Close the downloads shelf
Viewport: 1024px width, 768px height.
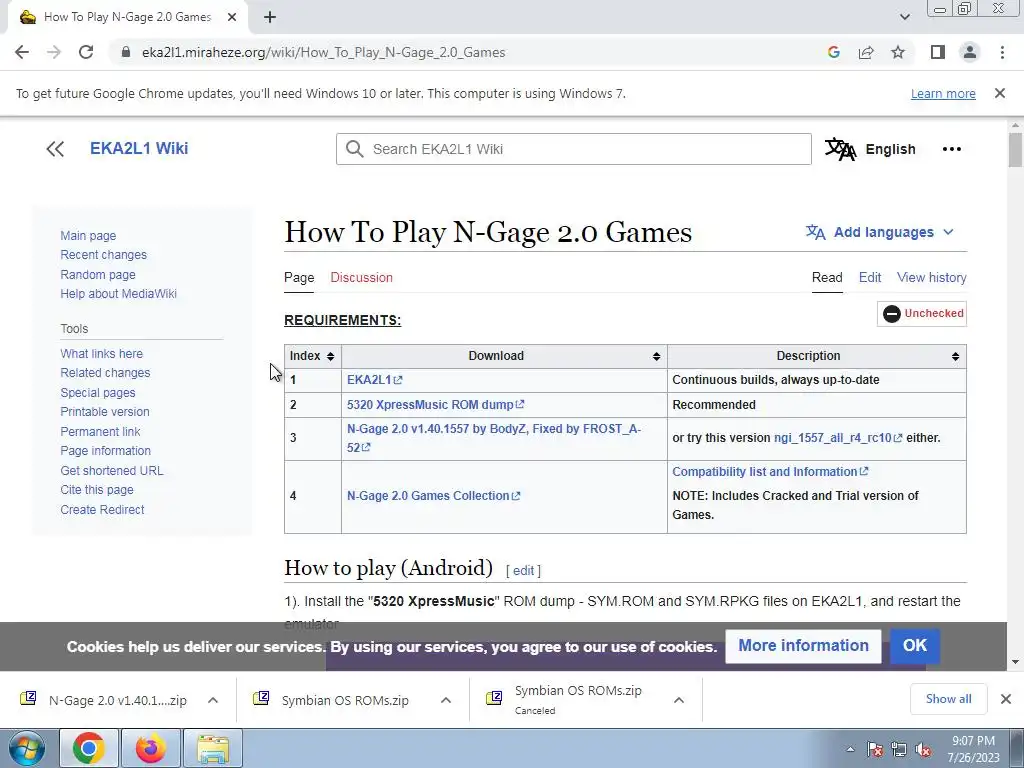tap(1006, 699)
